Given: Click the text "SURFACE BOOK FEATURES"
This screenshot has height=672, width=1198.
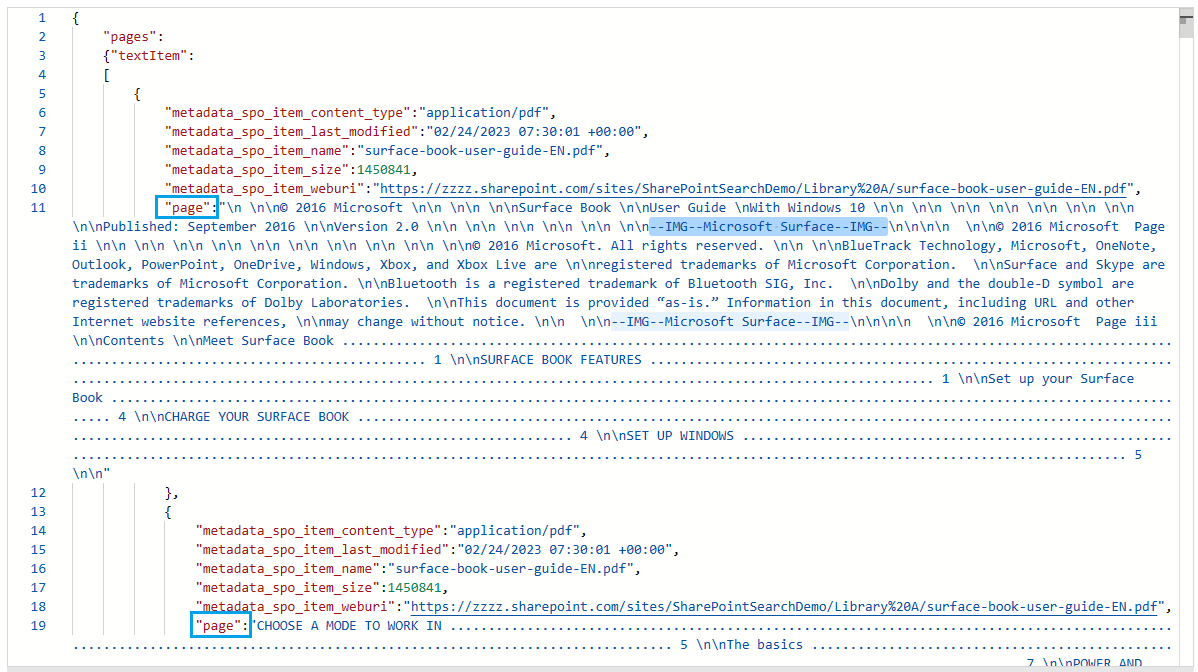Looking at the screenshot, I should (561, 360).
